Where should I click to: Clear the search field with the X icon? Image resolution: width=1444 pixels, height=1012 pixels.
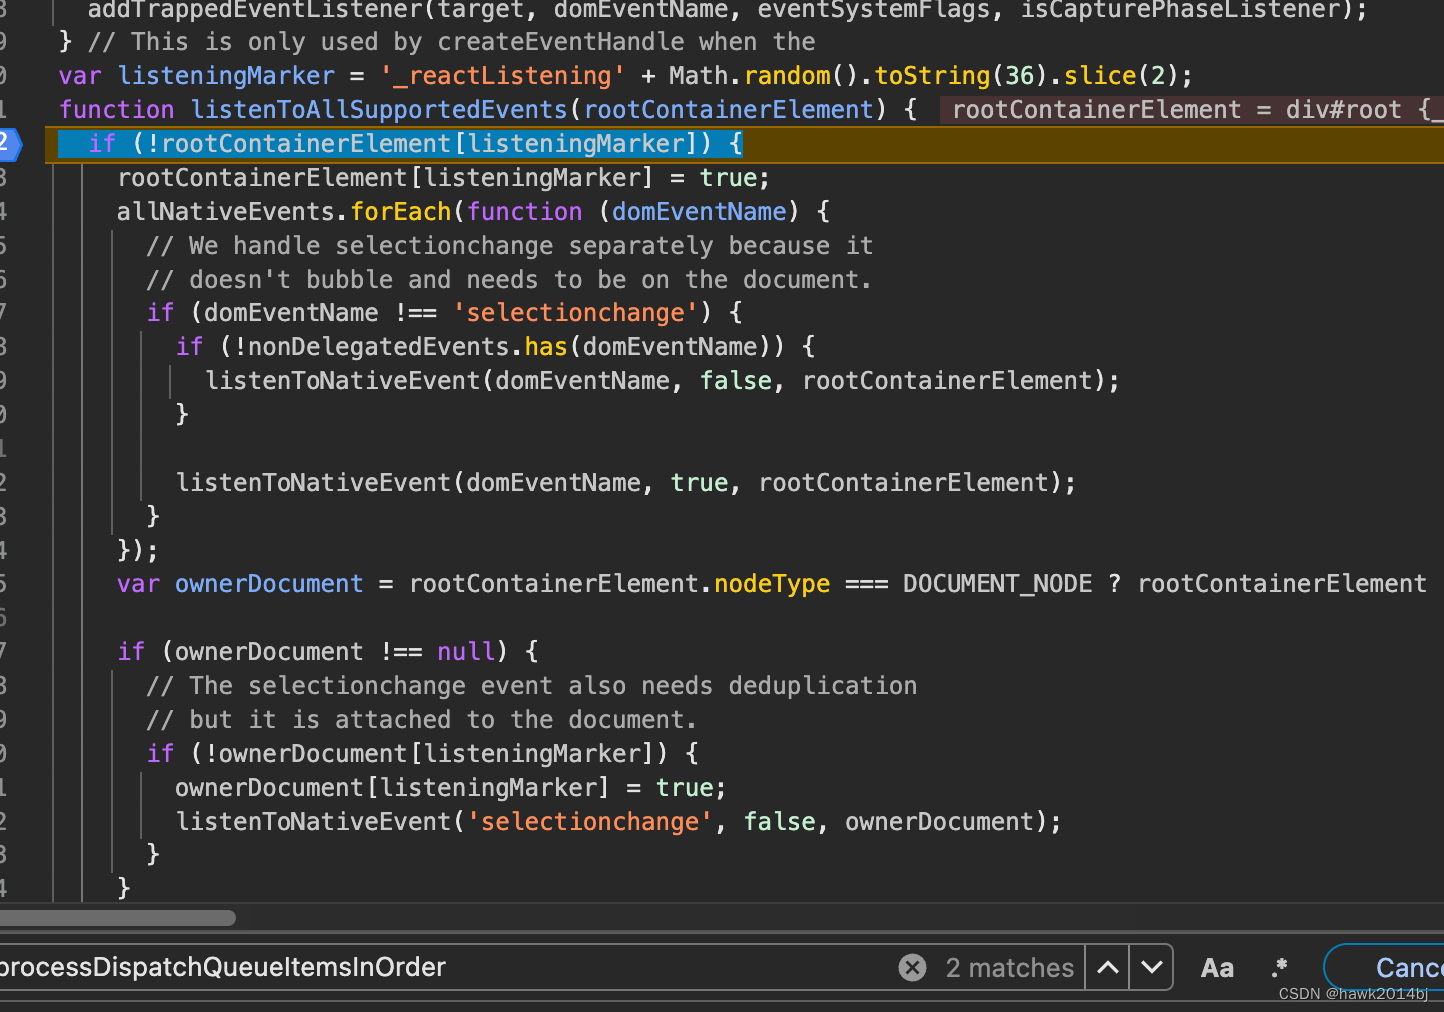coord(912,967)
